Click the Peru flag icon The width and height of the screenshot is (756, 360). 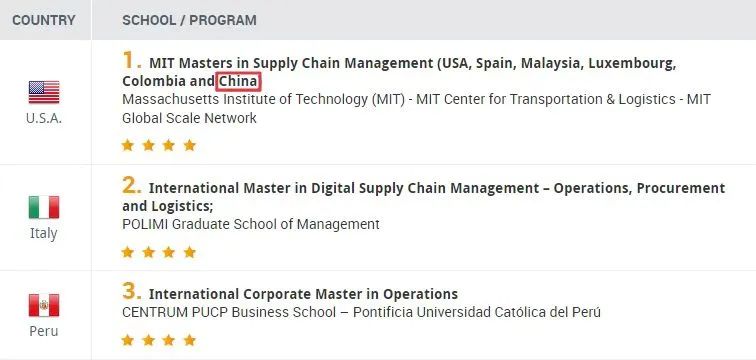pyautogui.click(x=44, y=305)
